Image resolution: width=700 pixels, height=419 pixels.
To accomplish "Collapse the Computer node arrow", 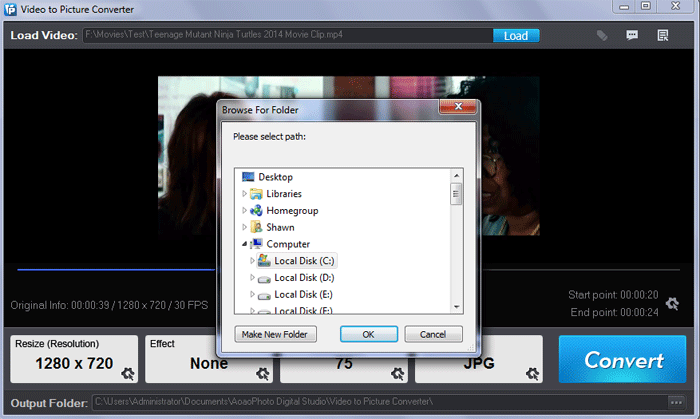I will [x=244, y=244].
